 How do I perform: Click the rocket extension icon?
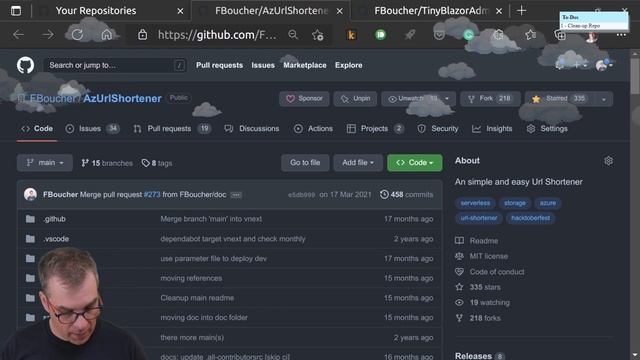(410, 35)
